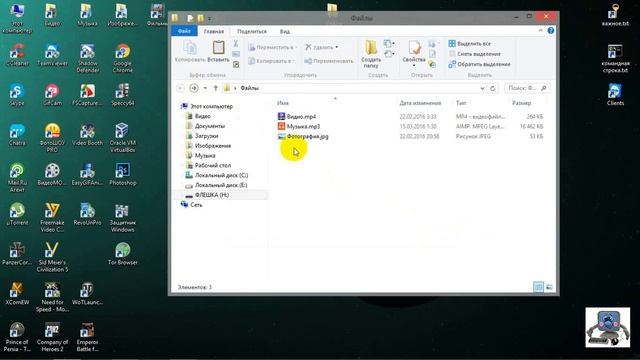The width and height of the screenshot is (640, 360).
Task: Open Oracle VM VirtualBox shortcut
Action: coord(122,138)
